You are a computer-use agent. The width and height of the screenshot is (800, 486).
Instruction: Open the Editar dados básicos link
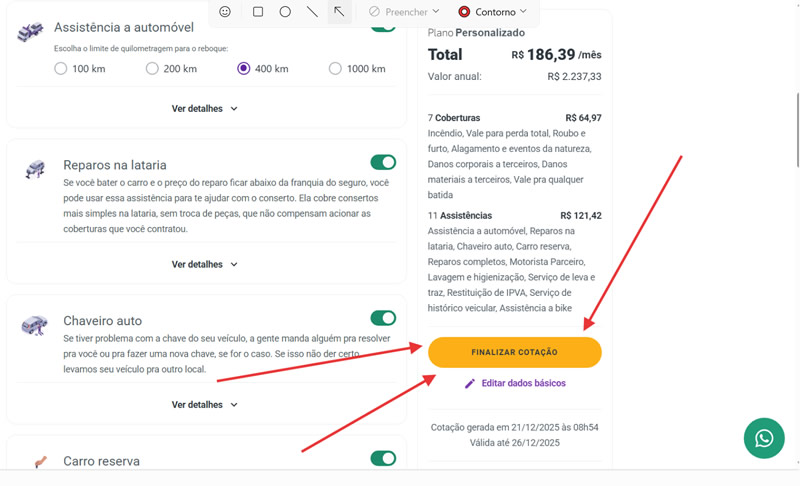coord(523,383)
